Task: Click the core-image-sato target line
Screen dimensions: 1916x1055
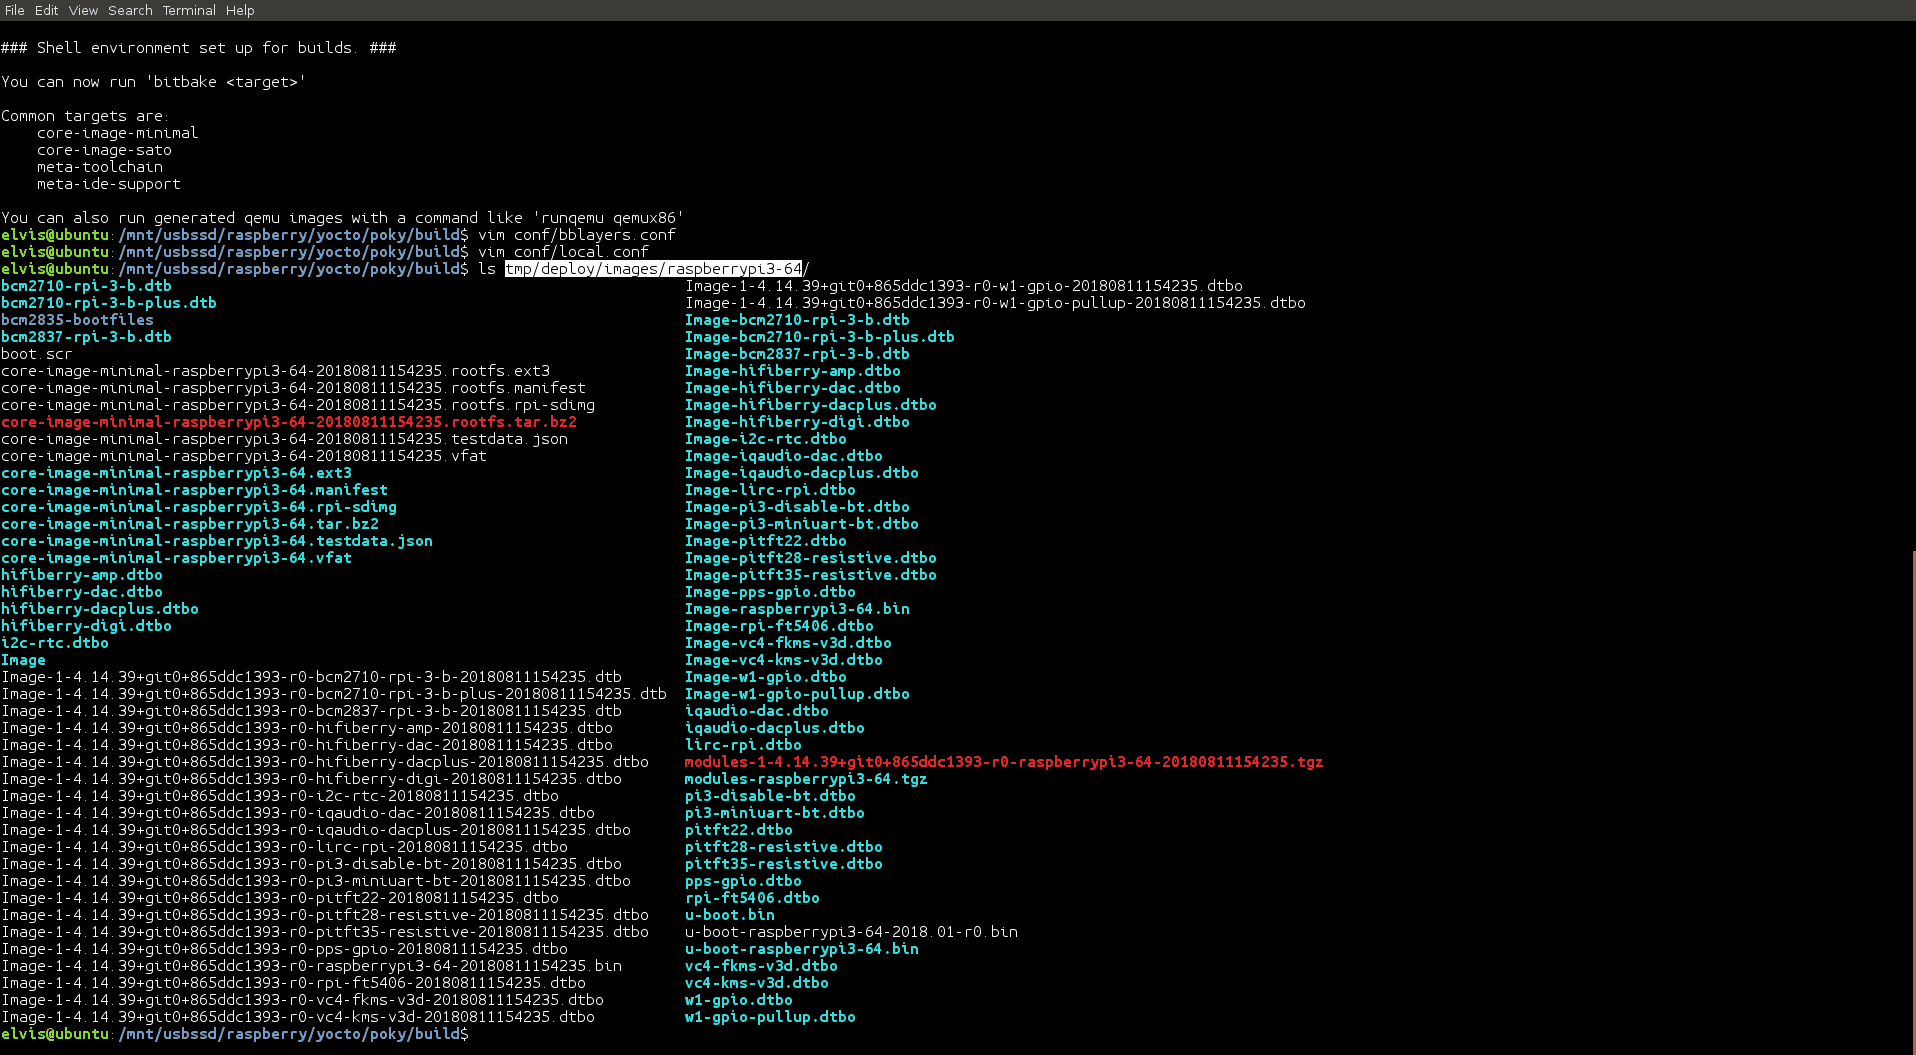Action: pos(104,150)
